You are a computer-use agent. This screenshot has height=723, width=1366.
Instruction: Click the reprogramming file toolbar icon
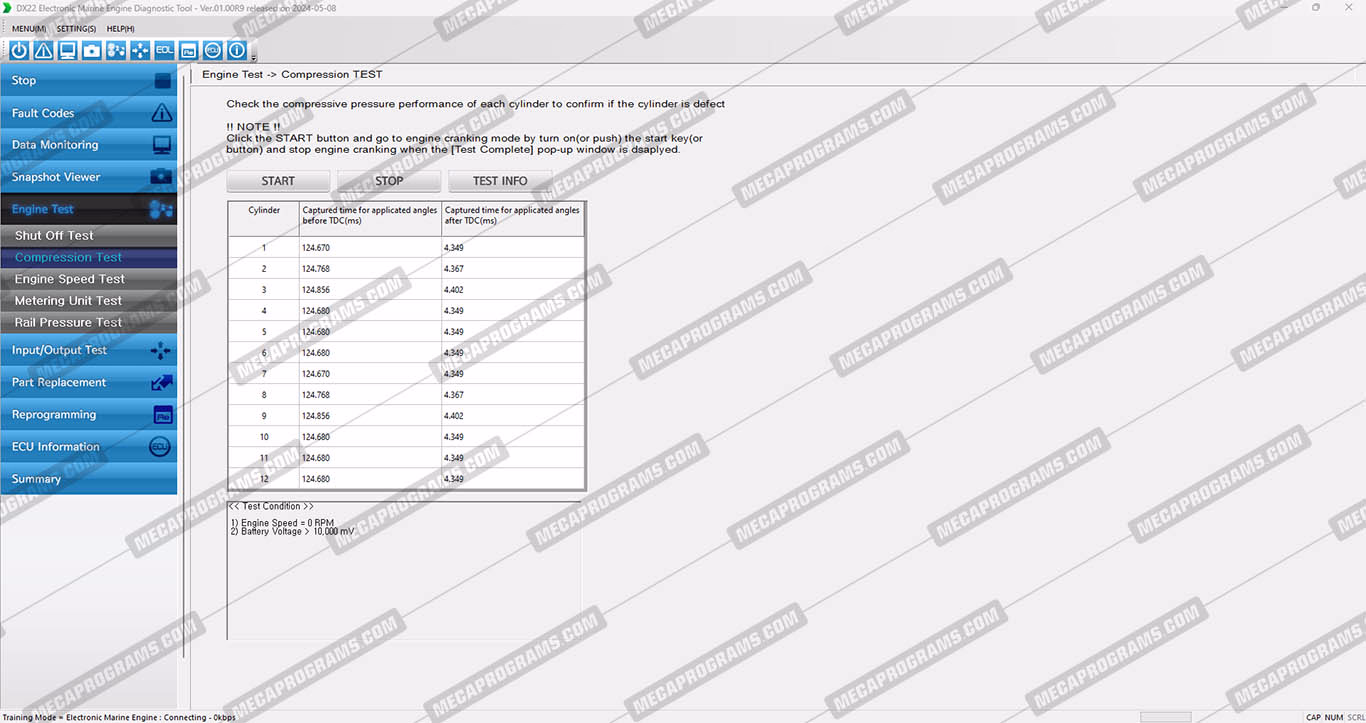[188, 50]
